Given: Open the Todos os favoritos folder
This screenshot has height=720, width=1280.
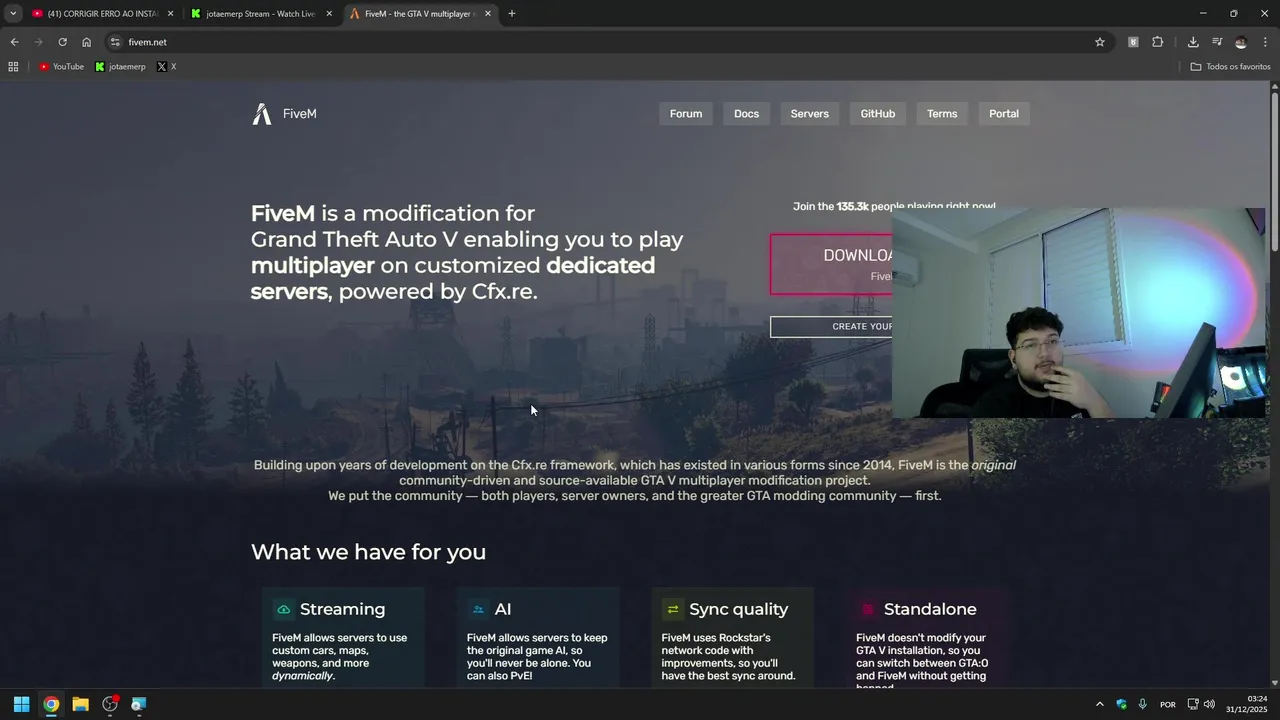Looking at the screenshot, I should click(x=1230, y=67).
